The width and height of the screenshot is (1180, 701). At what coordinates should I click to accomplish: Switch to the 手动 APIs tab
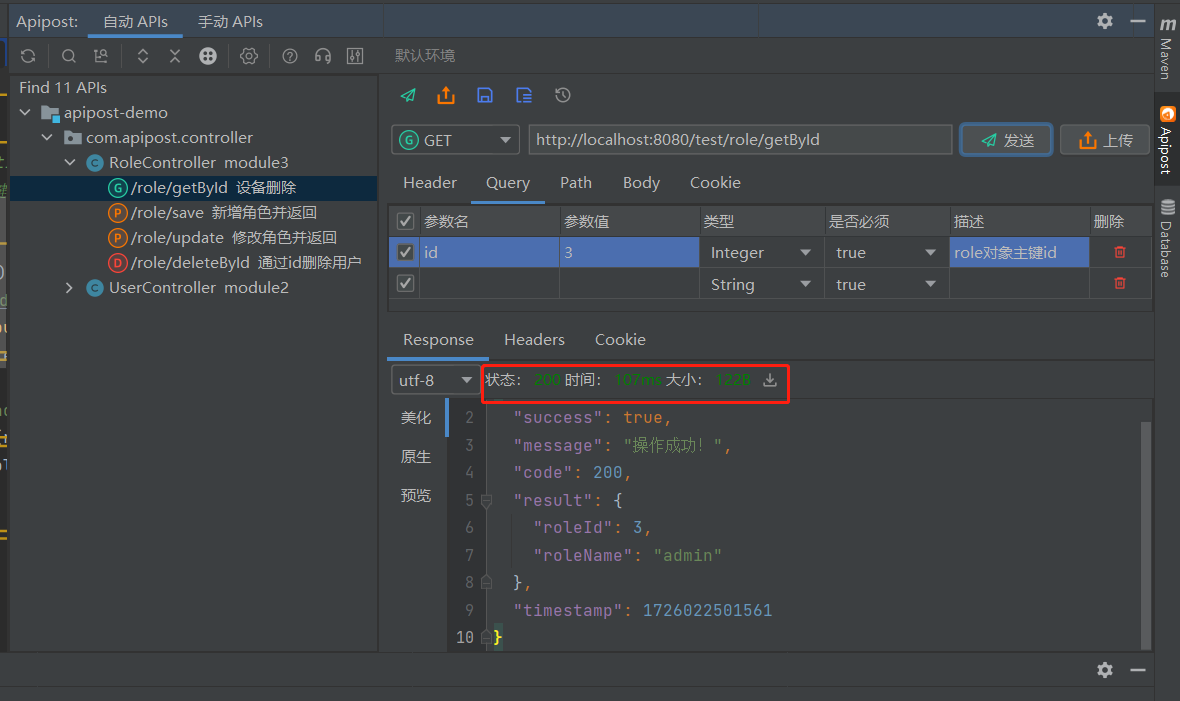tap(230, 22)
